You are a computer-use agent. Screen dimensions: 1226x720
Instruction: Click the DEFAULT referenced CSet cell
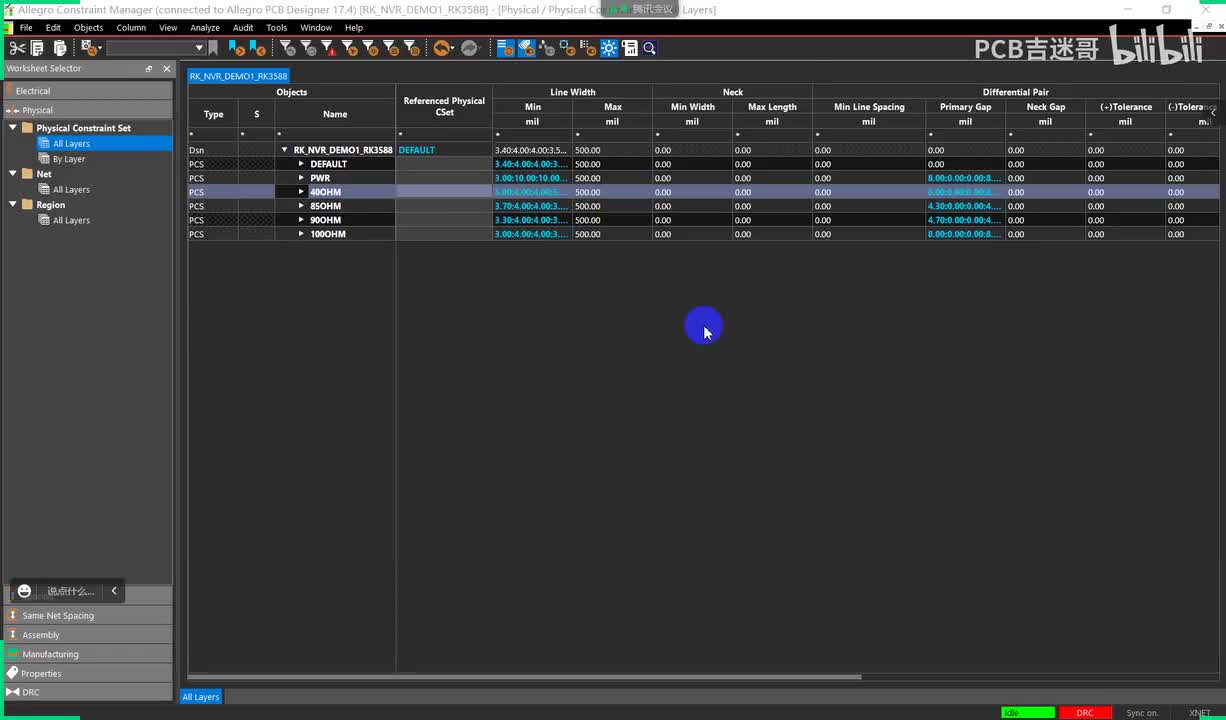coord(444,150)
